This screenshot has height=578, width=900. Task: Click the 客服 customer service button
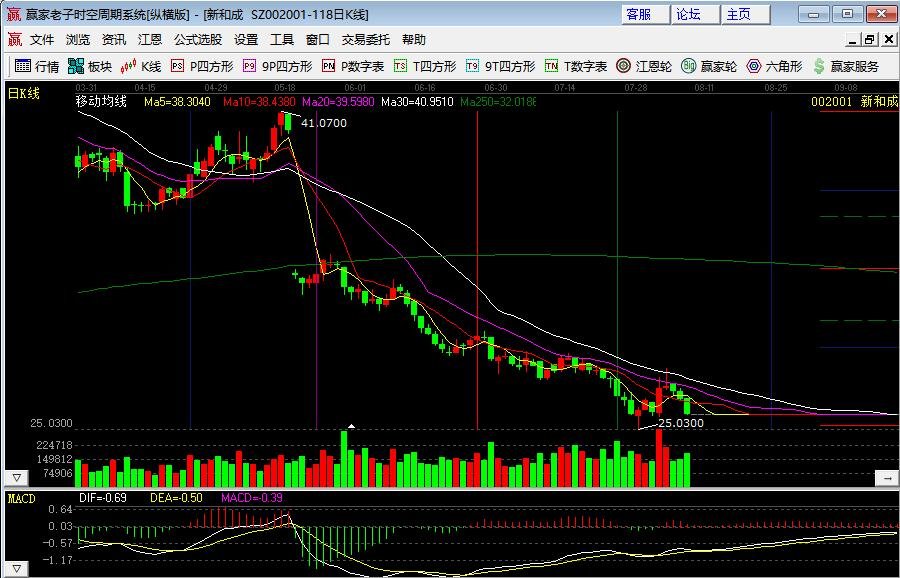coord(645,14)
